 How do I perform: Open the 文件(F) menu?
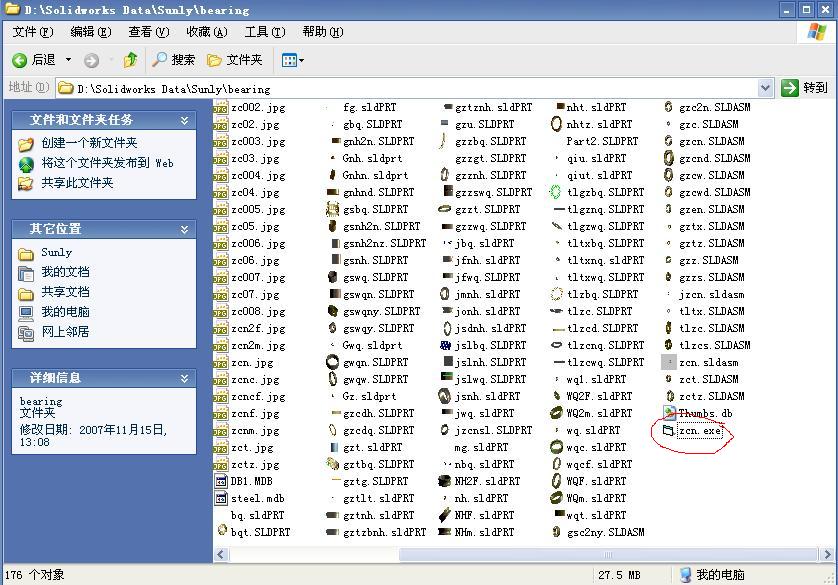(33, 32)
